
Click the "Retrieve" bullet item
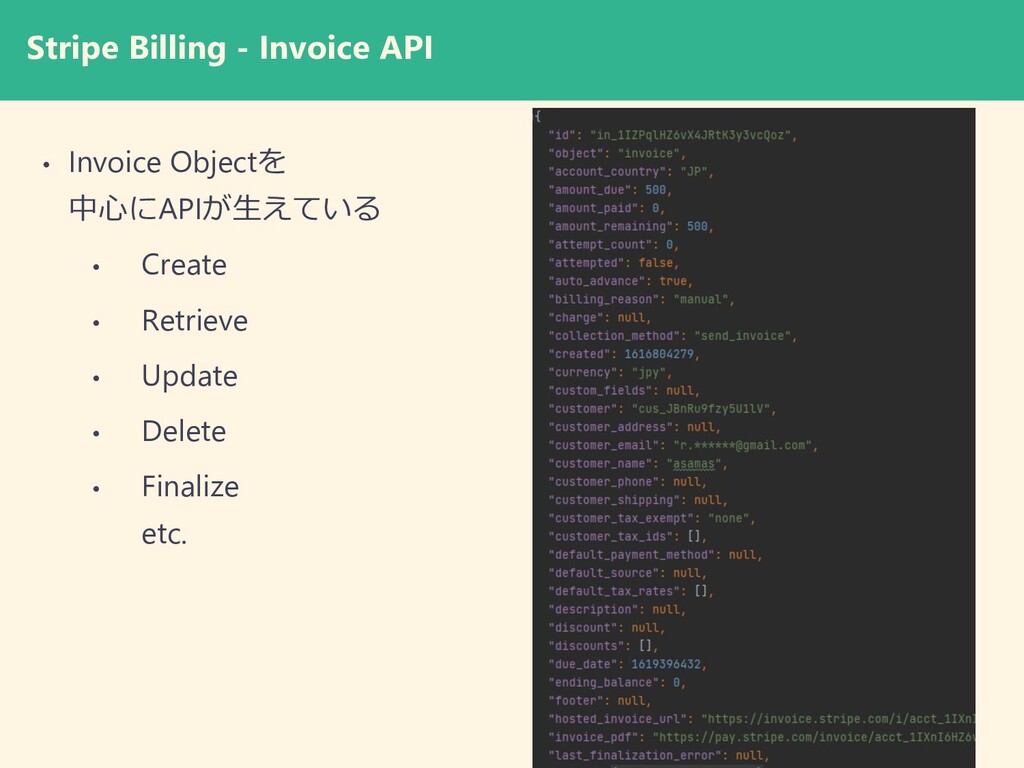pyautogui.click(x=195, y=321)
